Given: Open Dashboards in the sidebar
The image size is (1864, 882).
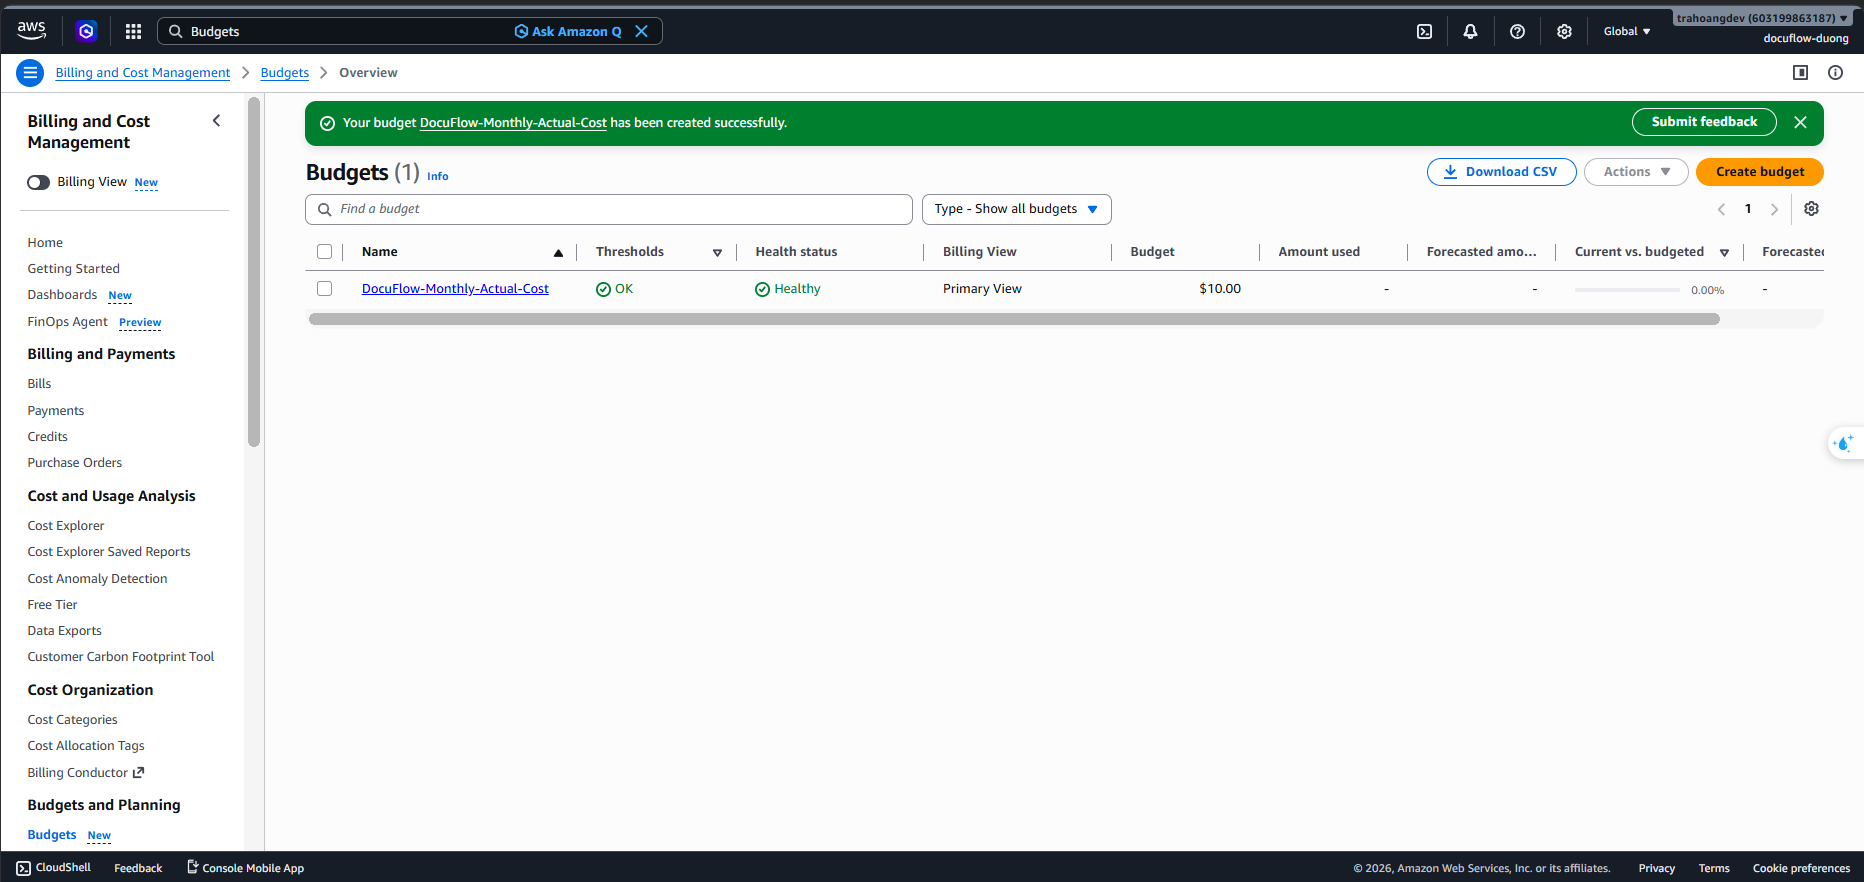Looking at the screenshot, I should 62,295.
